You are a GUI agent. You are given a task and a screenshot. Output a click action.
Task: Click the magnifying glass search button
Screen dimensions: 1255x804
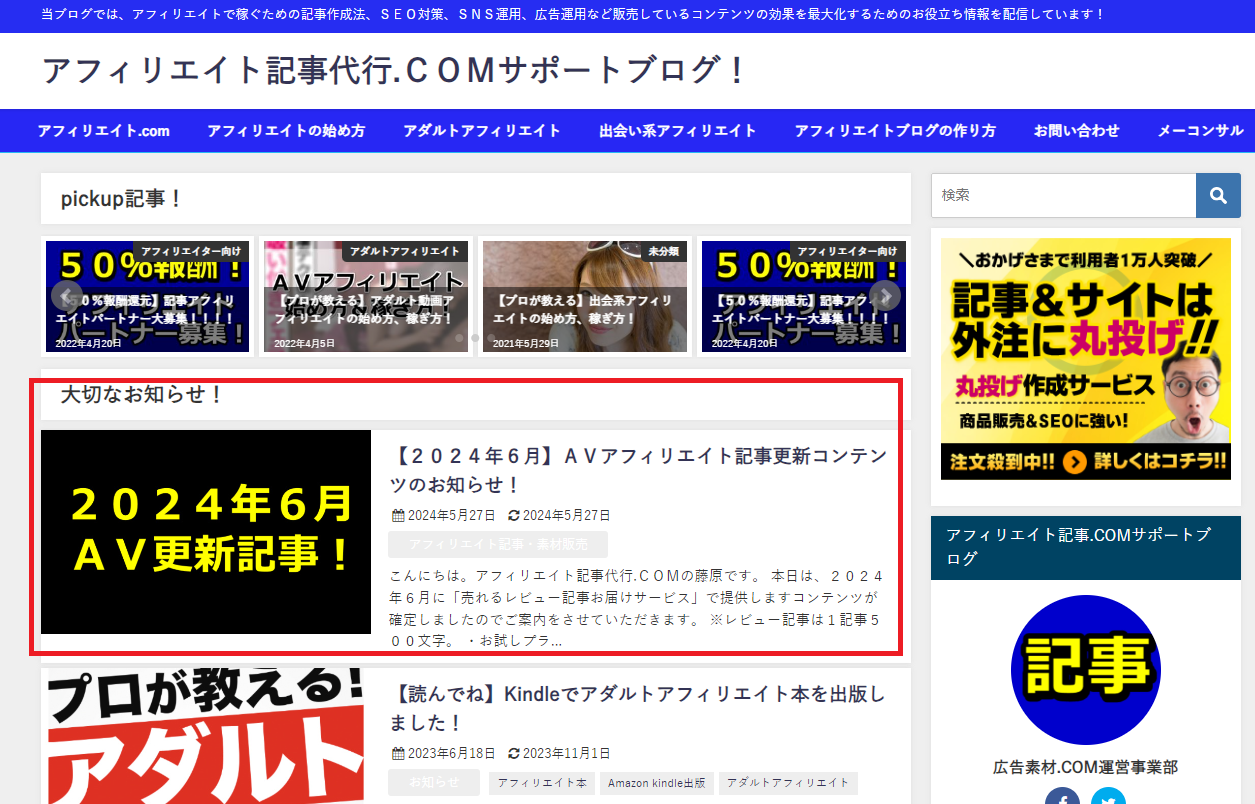[x=1217, y=195]
